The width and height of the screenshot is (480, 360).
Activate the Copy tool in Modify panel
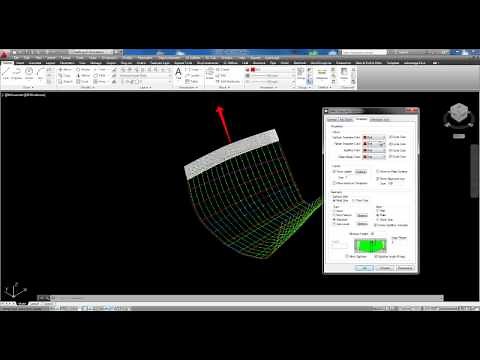[65, 75]
